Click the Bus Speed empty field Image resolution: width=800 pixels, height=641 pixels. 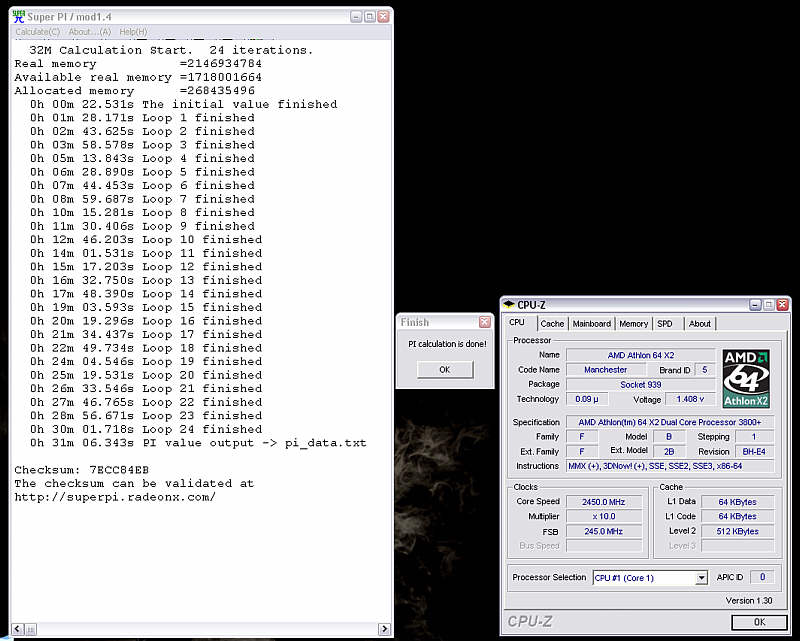pyautogui.click(x=604, y=546)
